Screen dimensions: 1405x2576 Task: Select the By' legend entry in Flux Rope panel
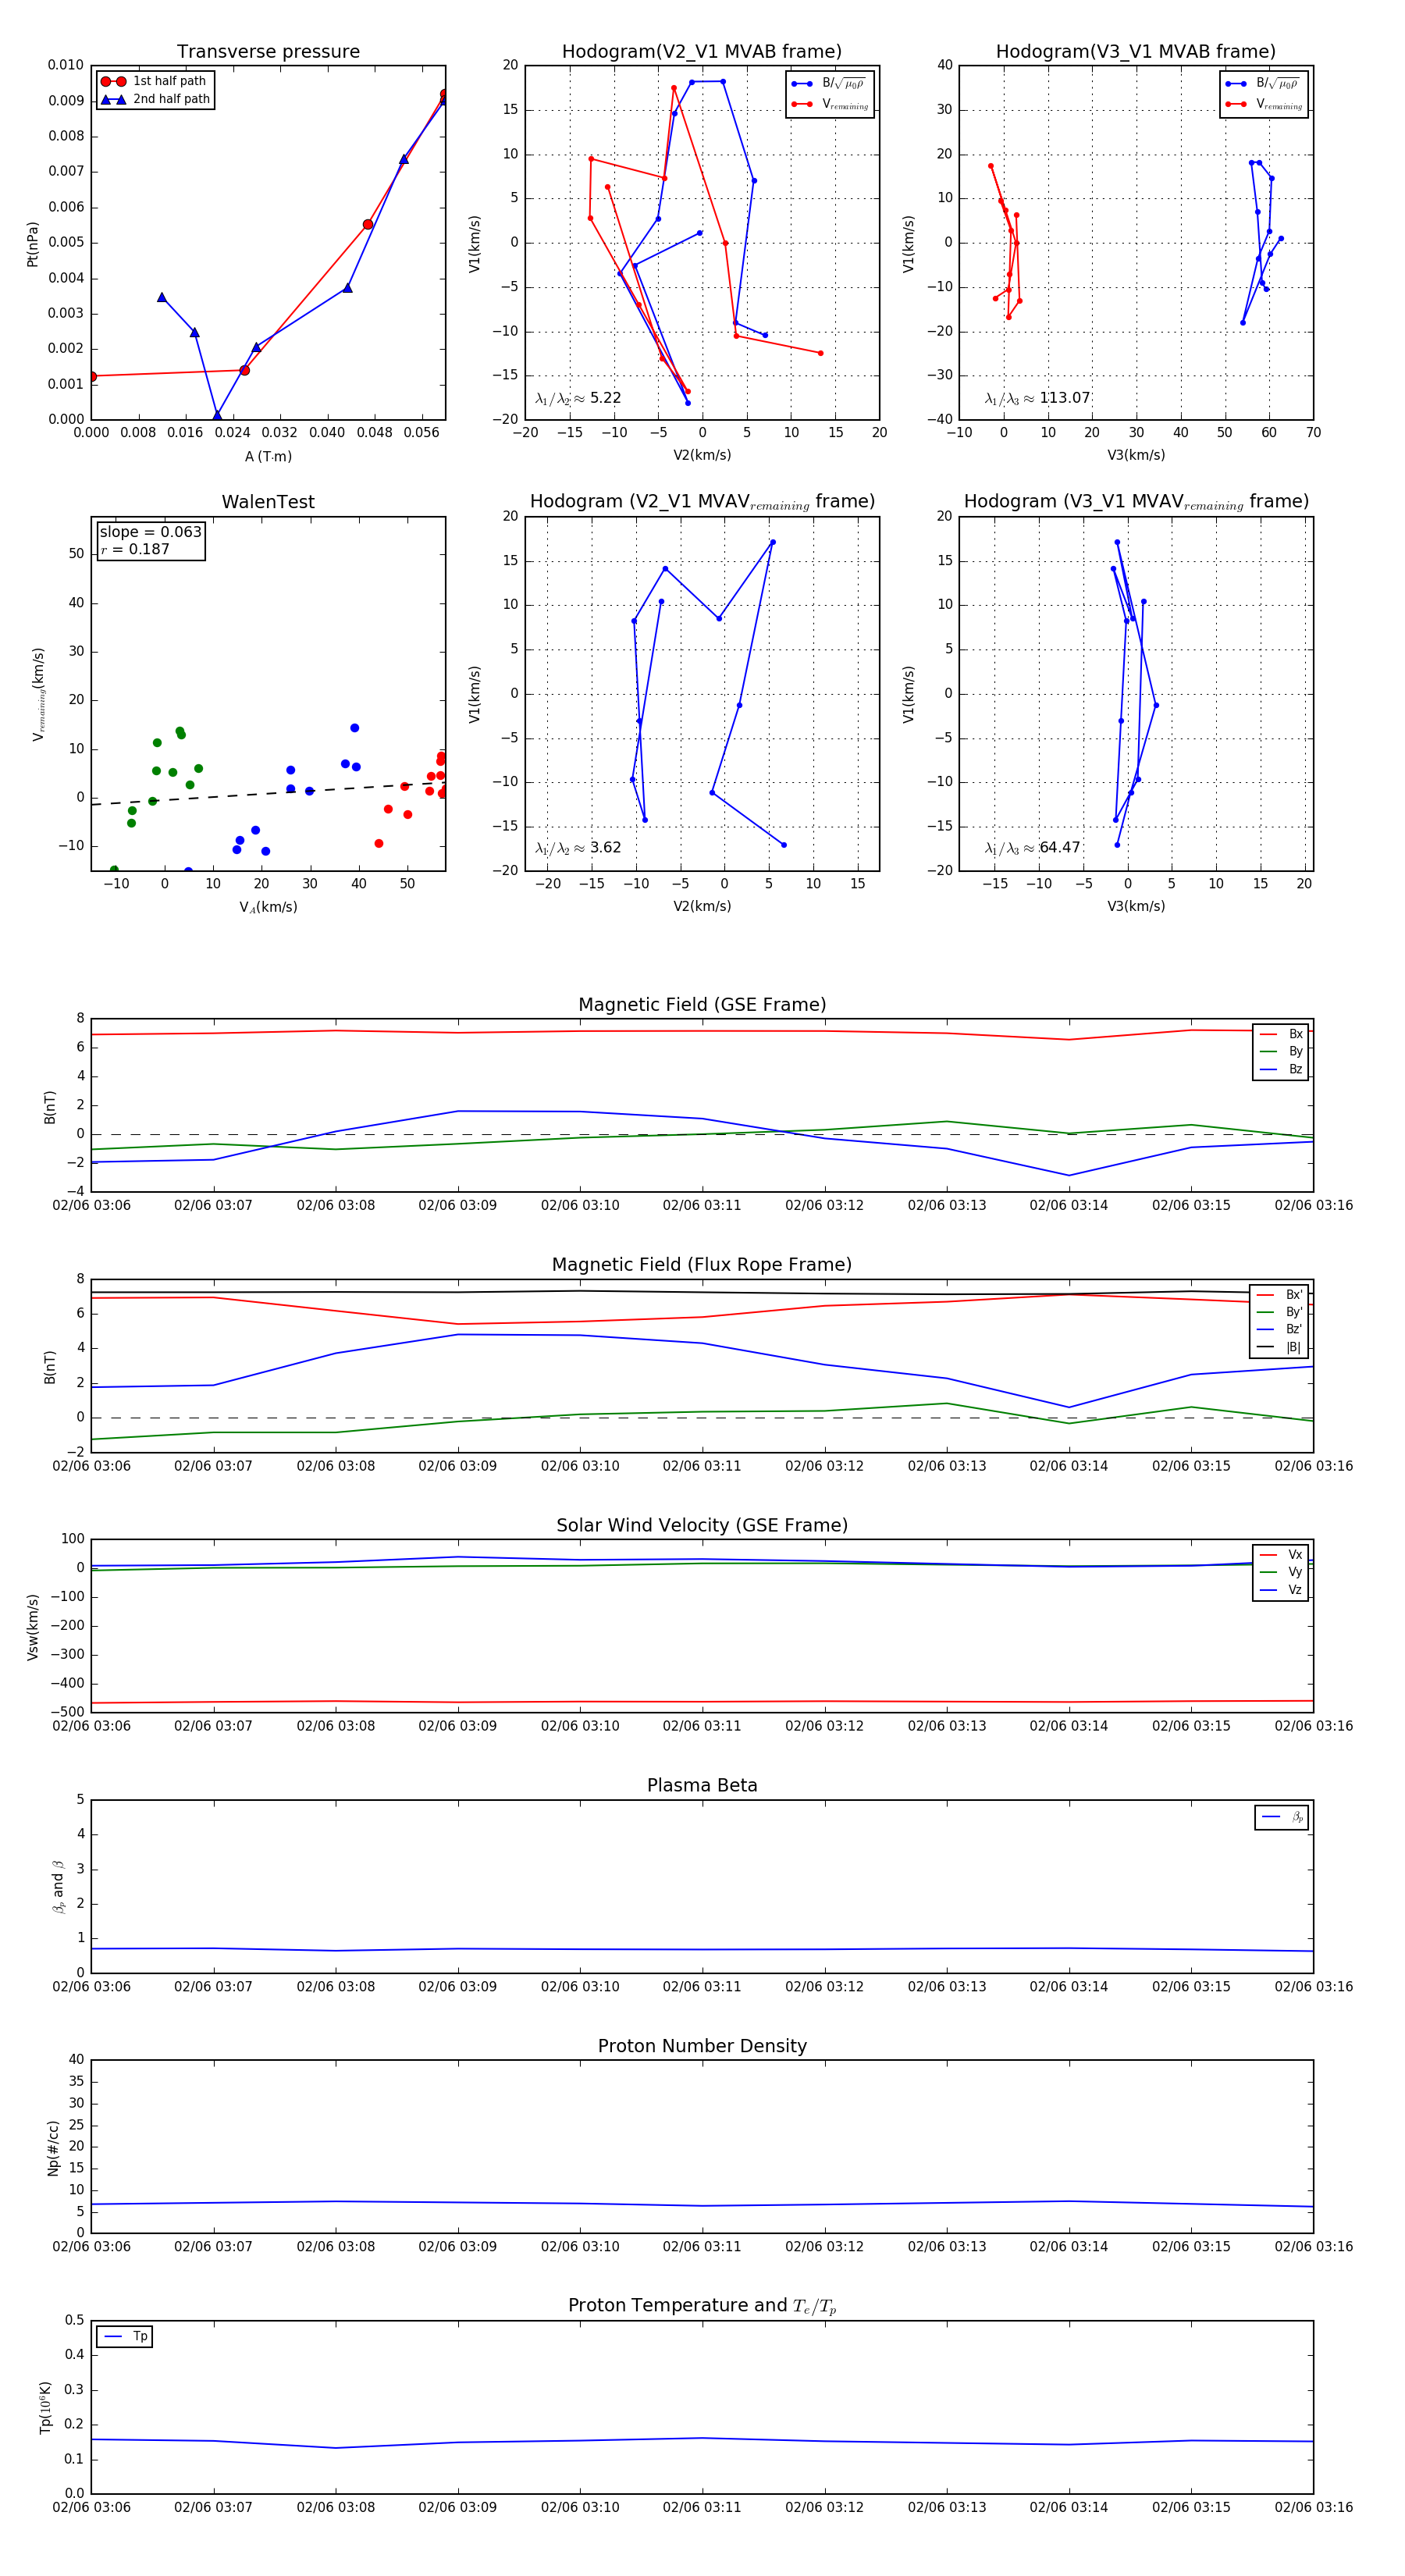click(x=1279, y=1312)
